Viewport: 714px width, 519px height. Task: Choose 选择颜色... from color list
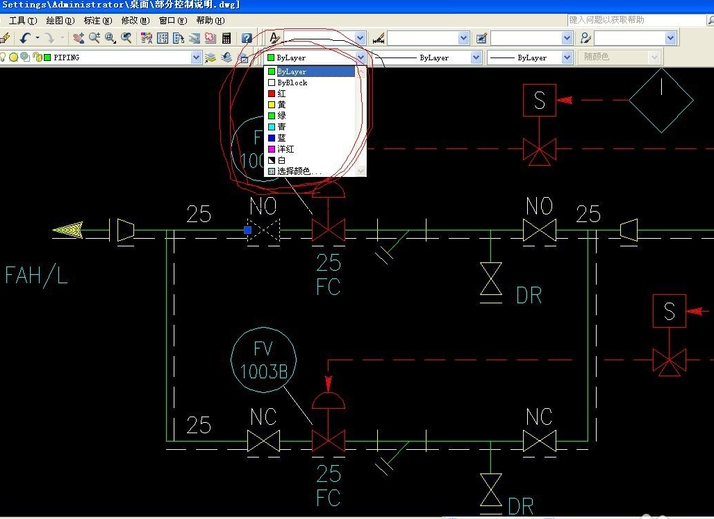[299, 171]
